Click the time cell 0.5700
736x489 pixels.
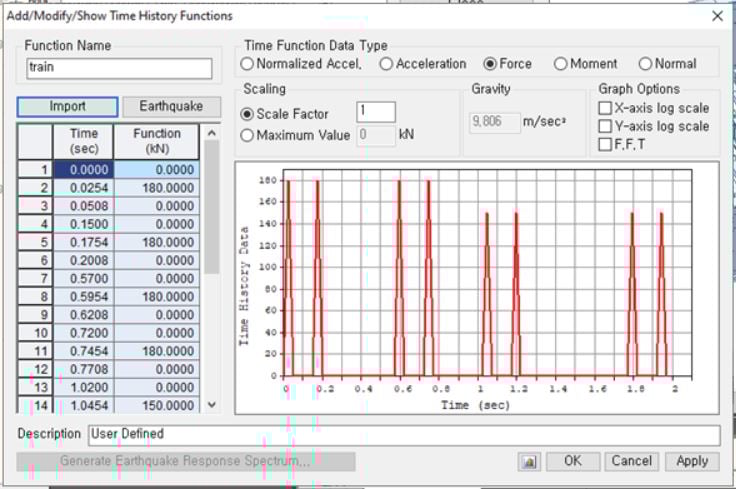click(x=84, y=279)
